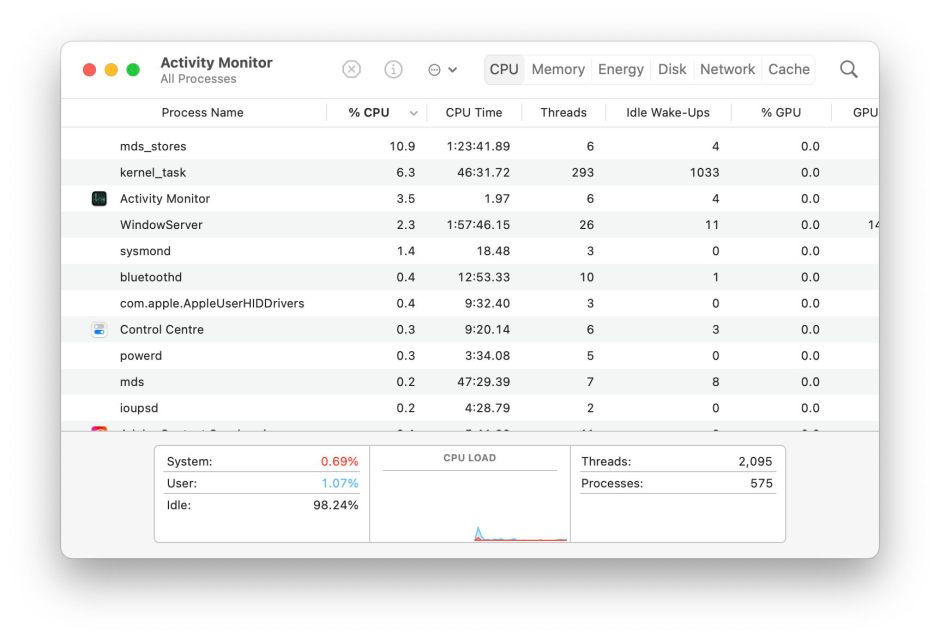Click the search magnifier icon
This screenshot has width=940, height=639.
point(848,69)
